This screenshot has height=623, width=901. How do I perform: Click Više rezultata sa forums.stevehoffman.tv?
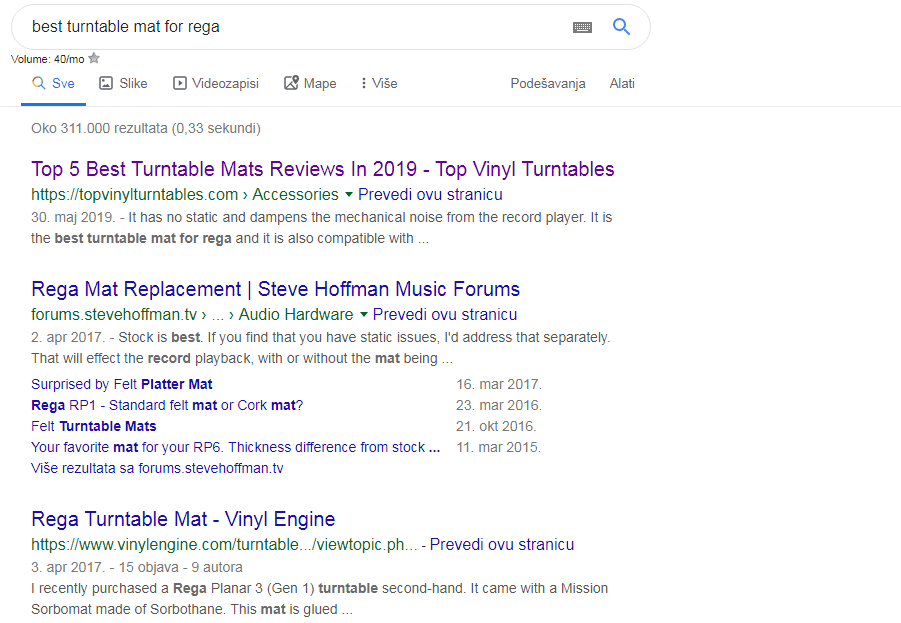point(157,468)
